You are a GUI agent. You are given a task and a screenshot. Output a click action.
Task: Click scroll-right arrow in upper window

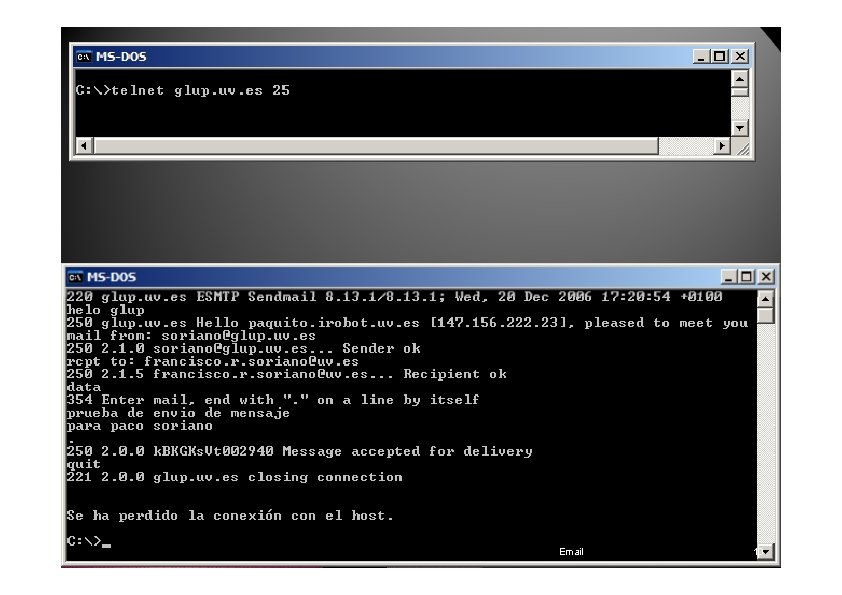tap(722, 146)
